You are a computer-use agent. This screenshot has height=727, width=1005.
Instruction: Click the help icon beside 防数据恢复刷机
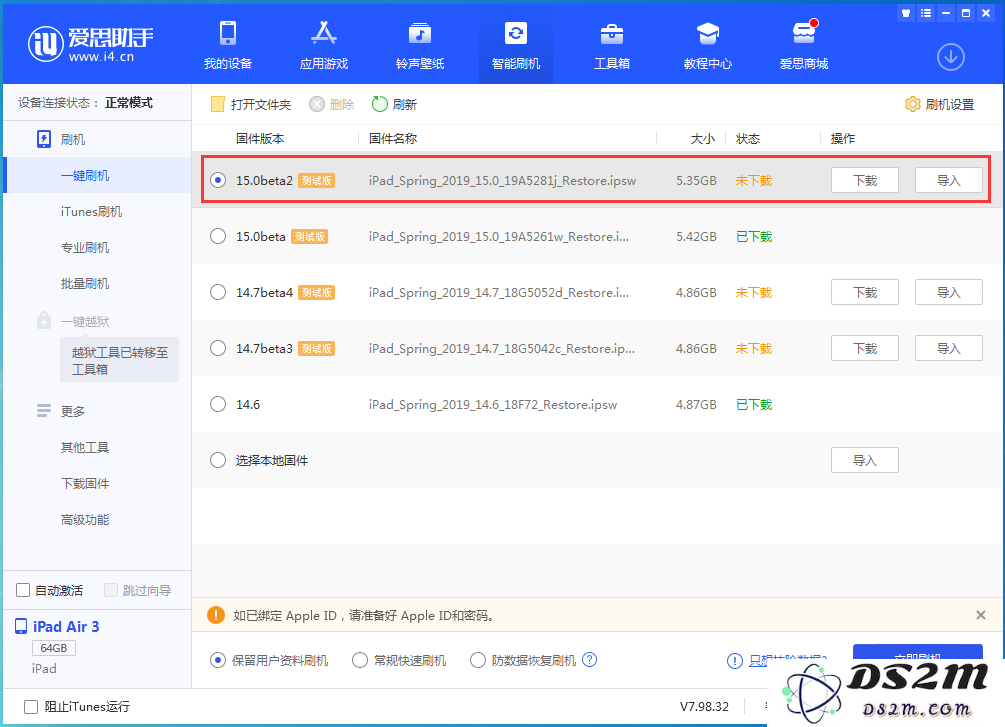pos(589,660)
